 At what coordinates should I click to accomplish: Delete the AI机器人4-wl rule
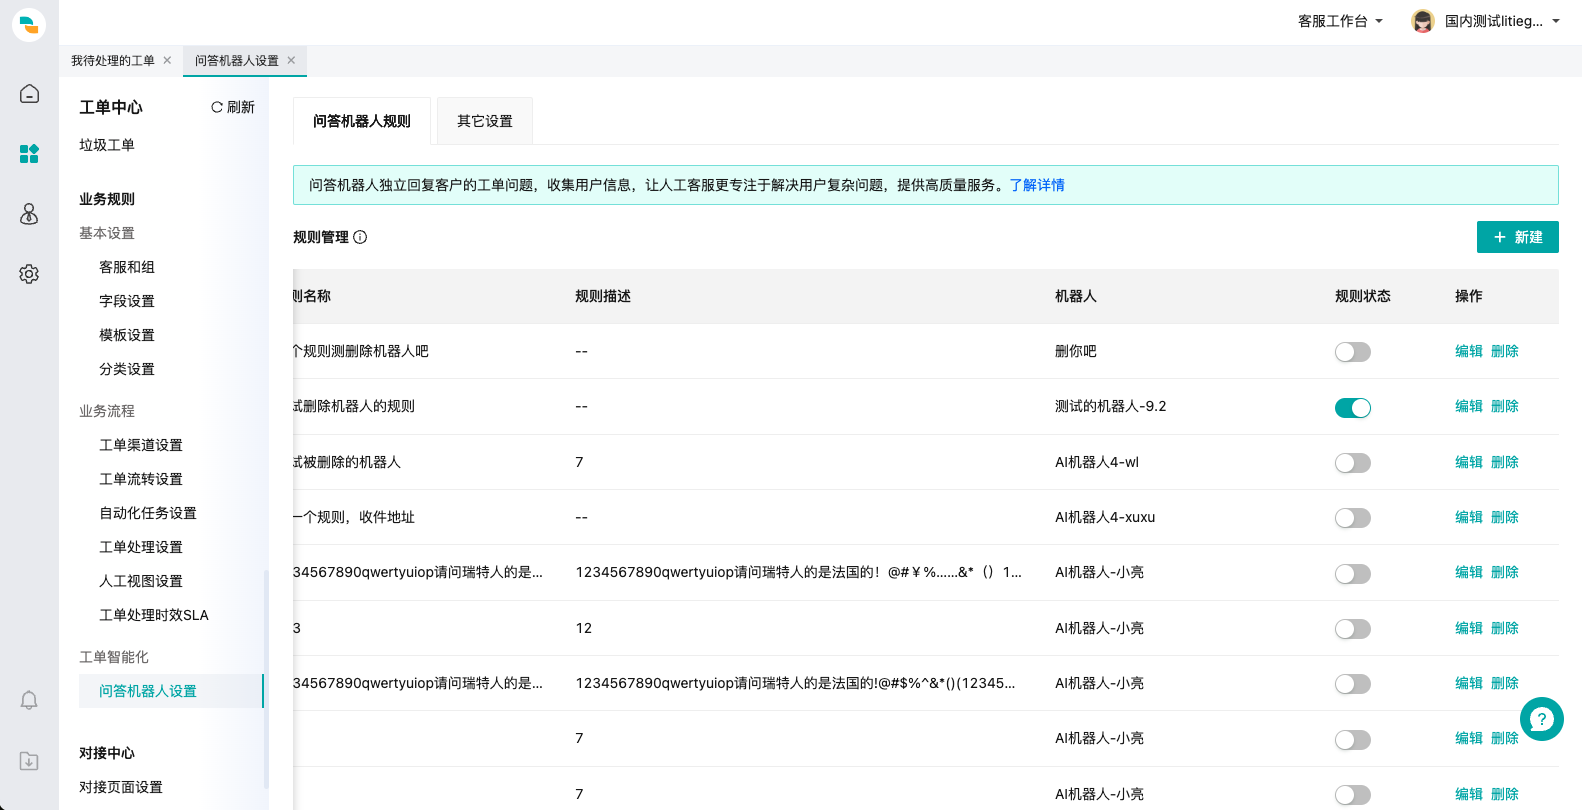tap(1505, 462)
